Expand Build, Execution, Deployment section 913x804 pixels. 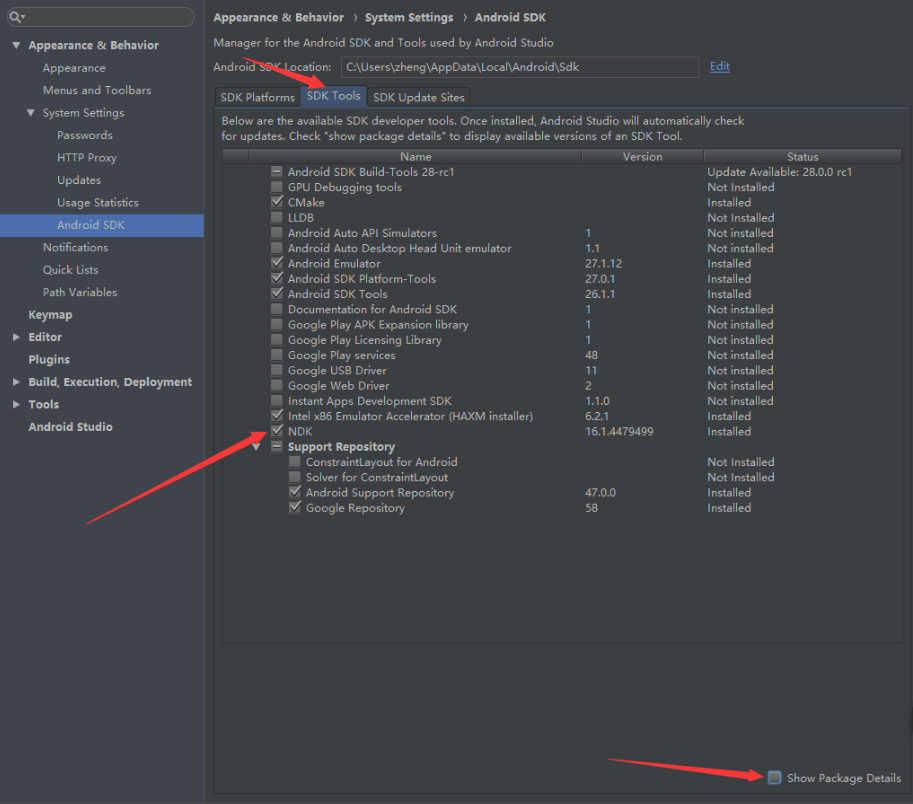coord(16,382)
